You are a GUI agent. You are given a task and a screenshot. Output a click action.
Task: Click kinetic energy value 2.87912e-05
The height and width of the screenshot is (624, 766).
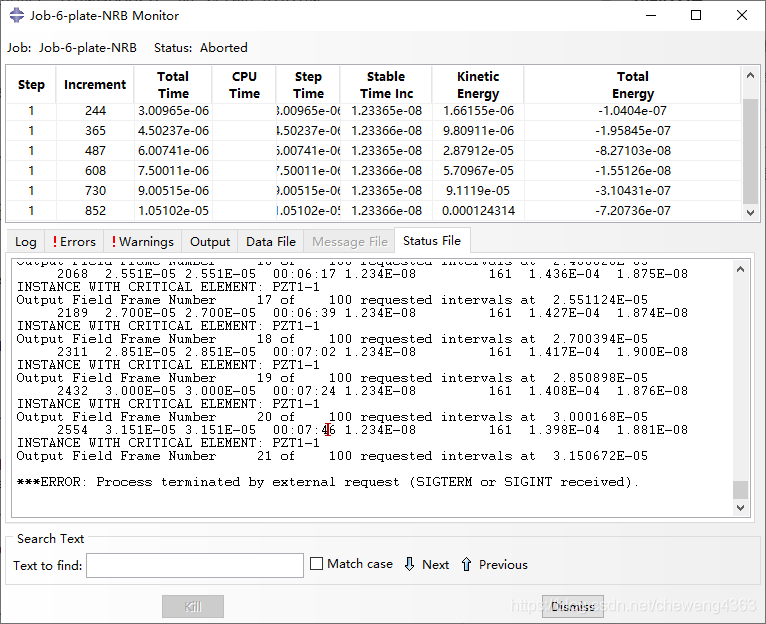pyautogui.click(x=478, y=151)
